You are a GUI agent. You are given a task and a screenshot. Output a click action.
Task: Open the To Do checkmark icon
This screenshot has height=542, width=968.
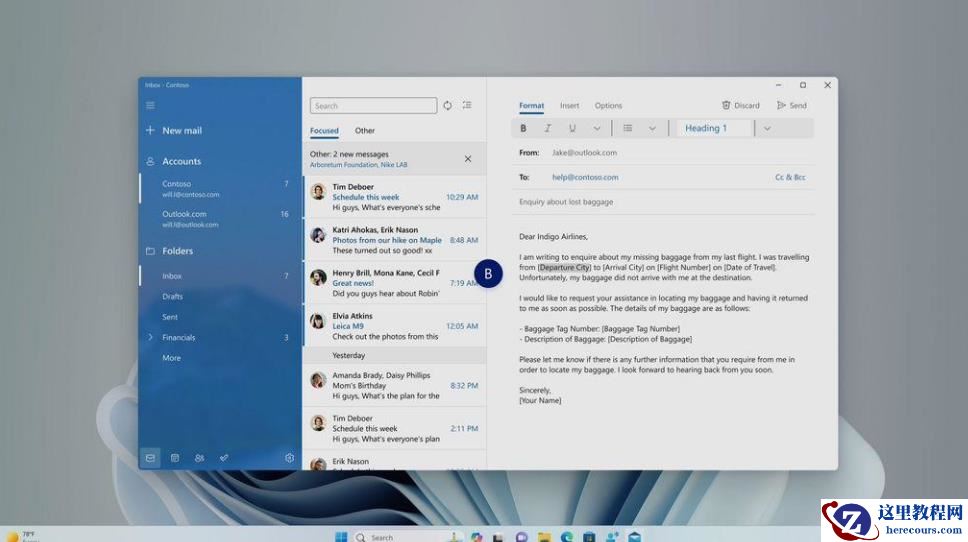[223, 458]
